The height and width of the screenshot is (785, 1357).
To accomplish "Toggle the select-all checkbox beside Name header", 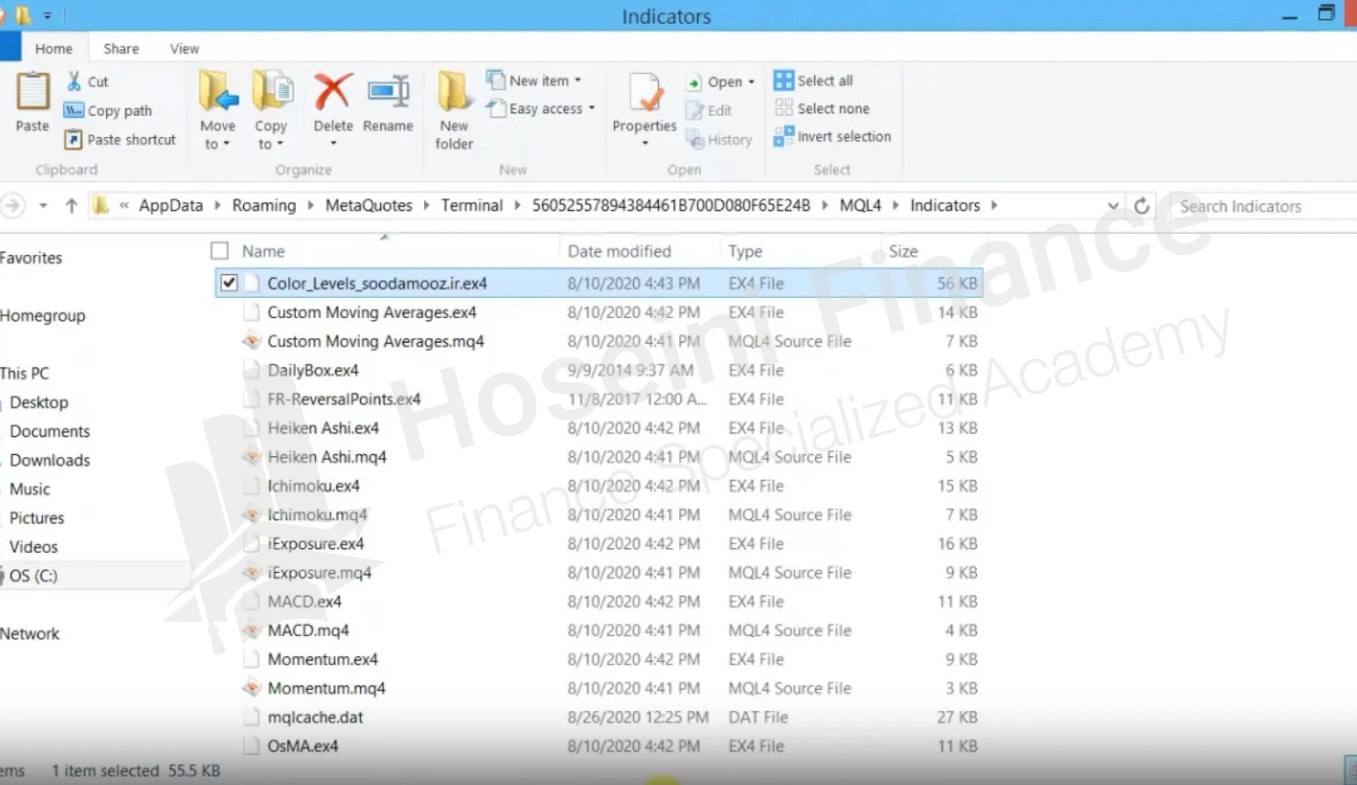I will (x=220, y=251).
